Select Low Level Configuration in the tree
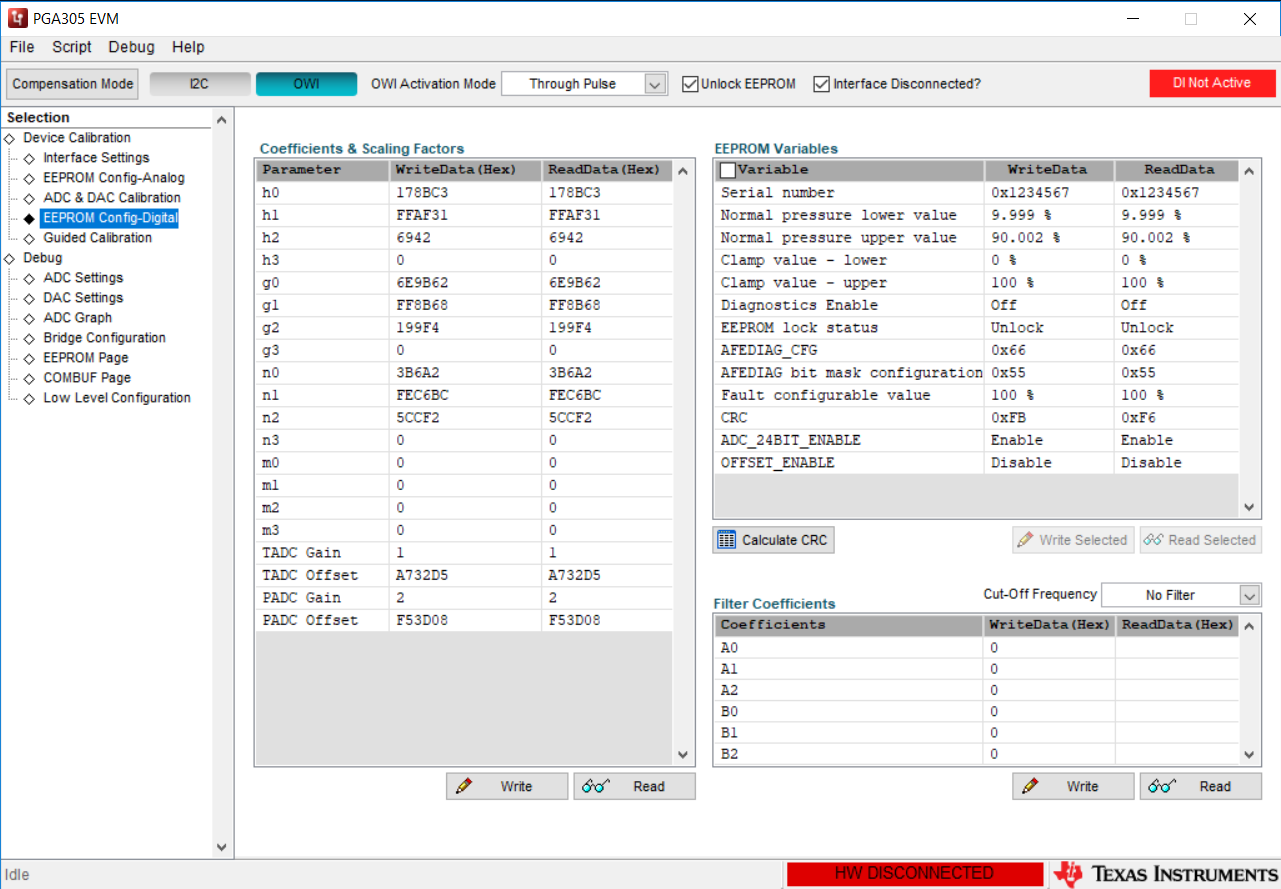Screen dimensions: 1281x889 117,398
